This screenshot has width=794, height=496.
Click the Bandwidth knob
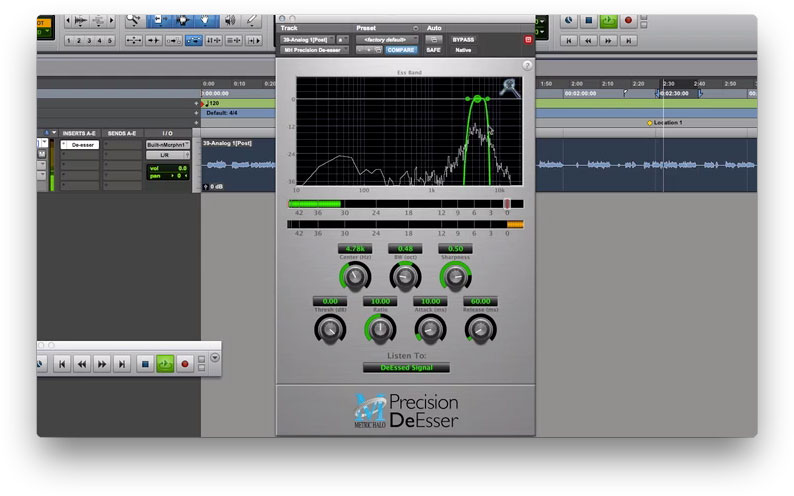coord(405,277)
